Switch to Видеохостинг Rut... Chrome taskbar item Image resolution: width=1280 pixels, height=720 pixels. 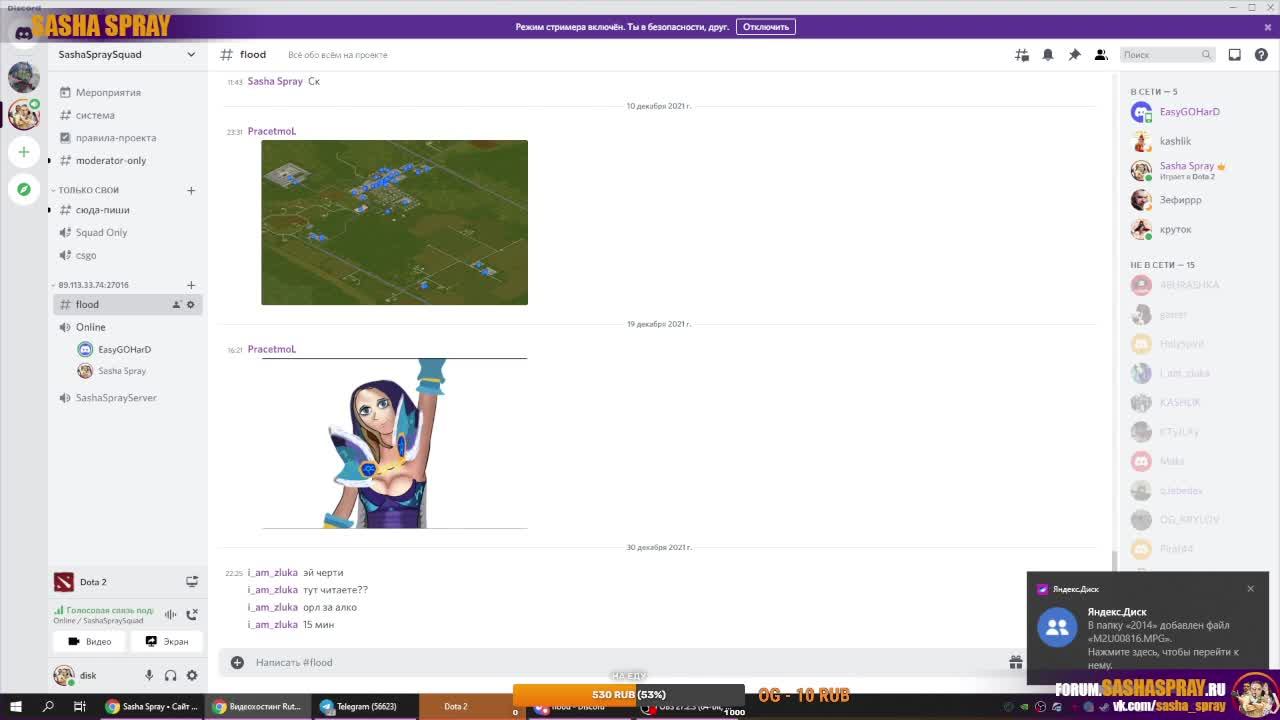258,707
